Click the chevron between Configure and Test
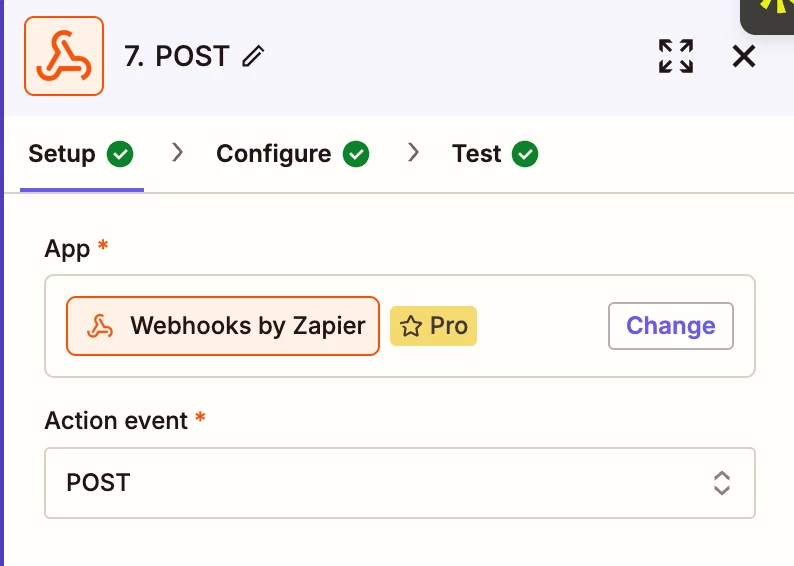 tap(413, 153)
